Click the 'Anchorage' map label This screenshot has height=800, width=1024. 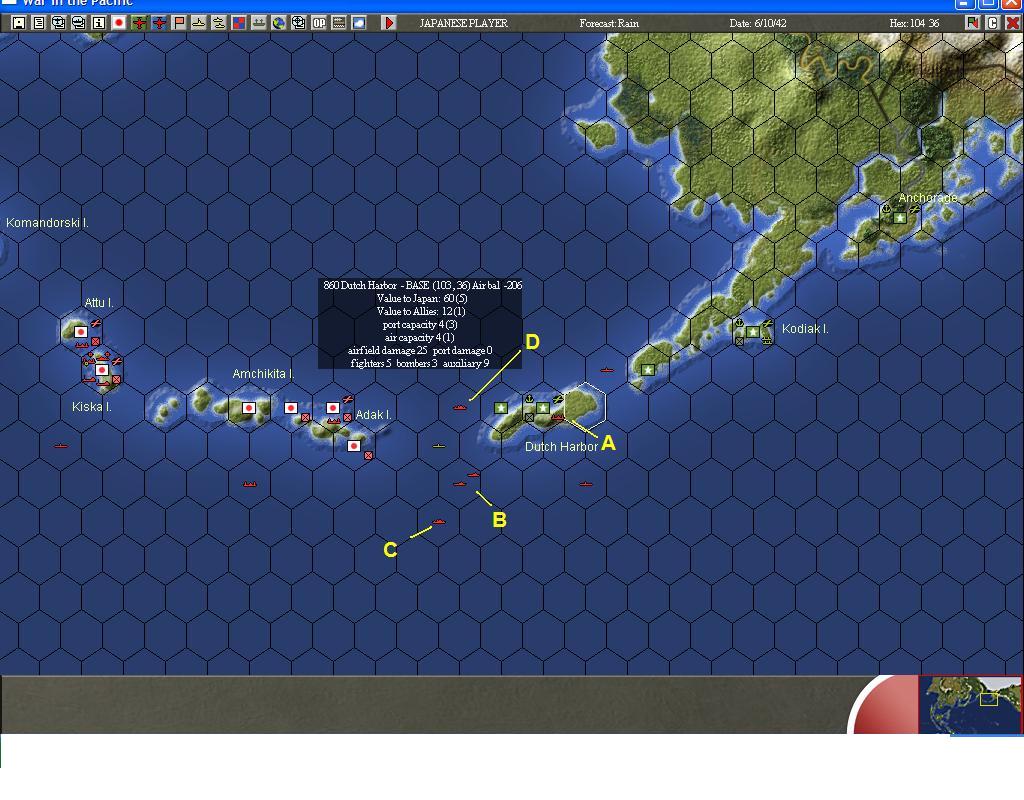(928, 198)
